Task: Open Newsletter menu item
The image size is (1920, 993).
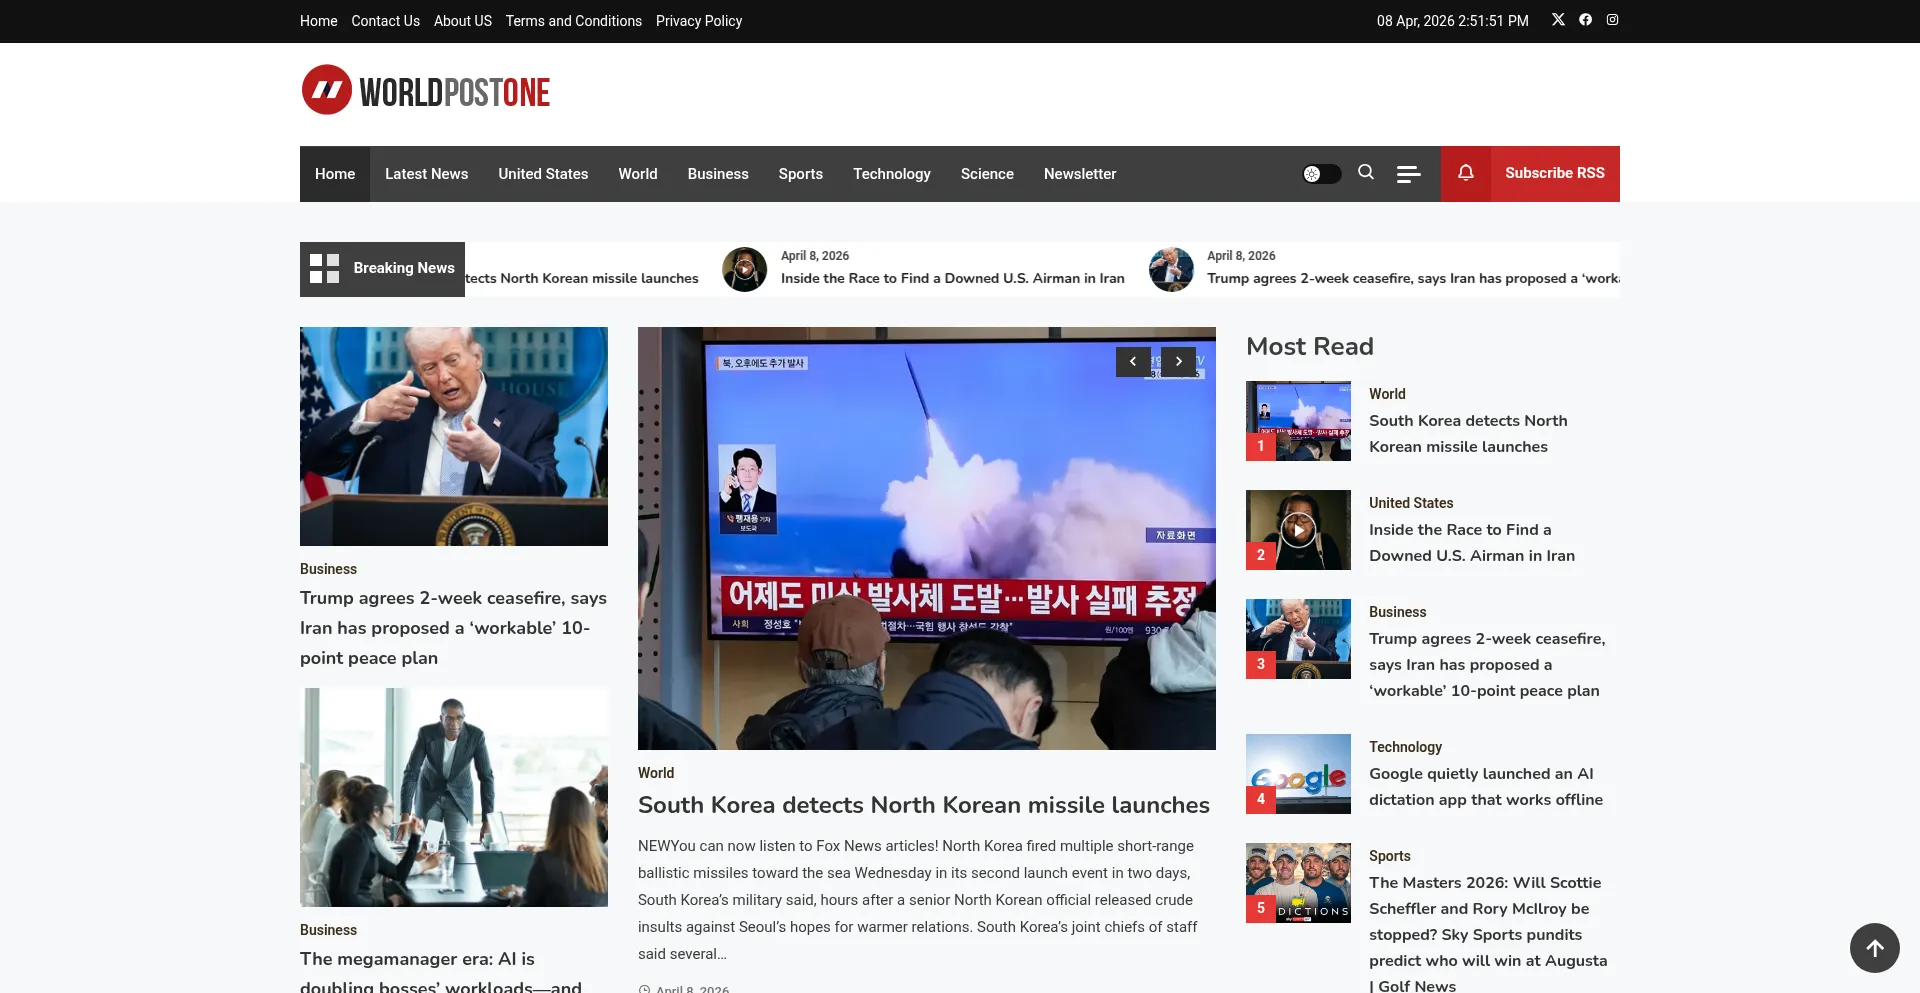Action: click(x=1080, y=174)
